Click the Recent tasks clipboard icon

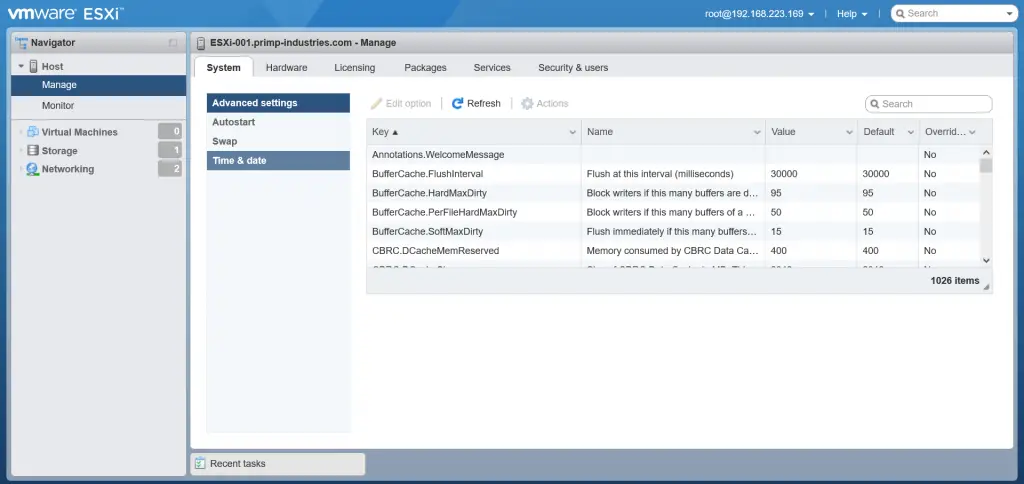pos(200,464)
